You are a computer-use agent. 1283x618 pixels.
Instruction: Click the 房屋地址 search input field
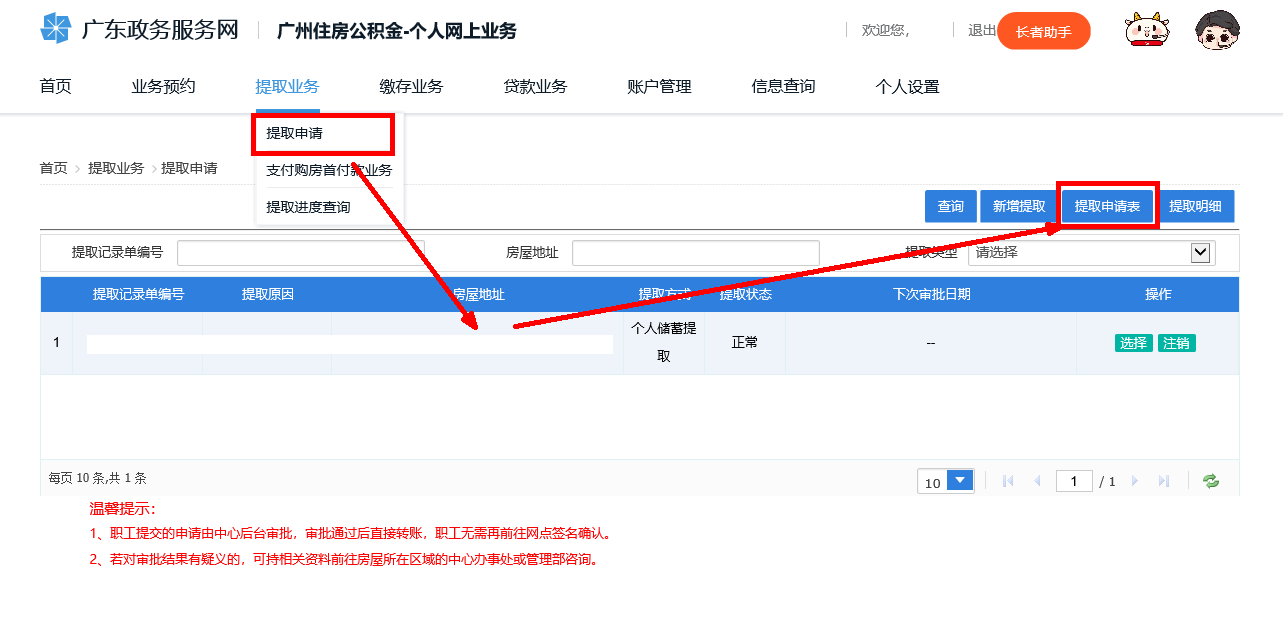[694, 253]
